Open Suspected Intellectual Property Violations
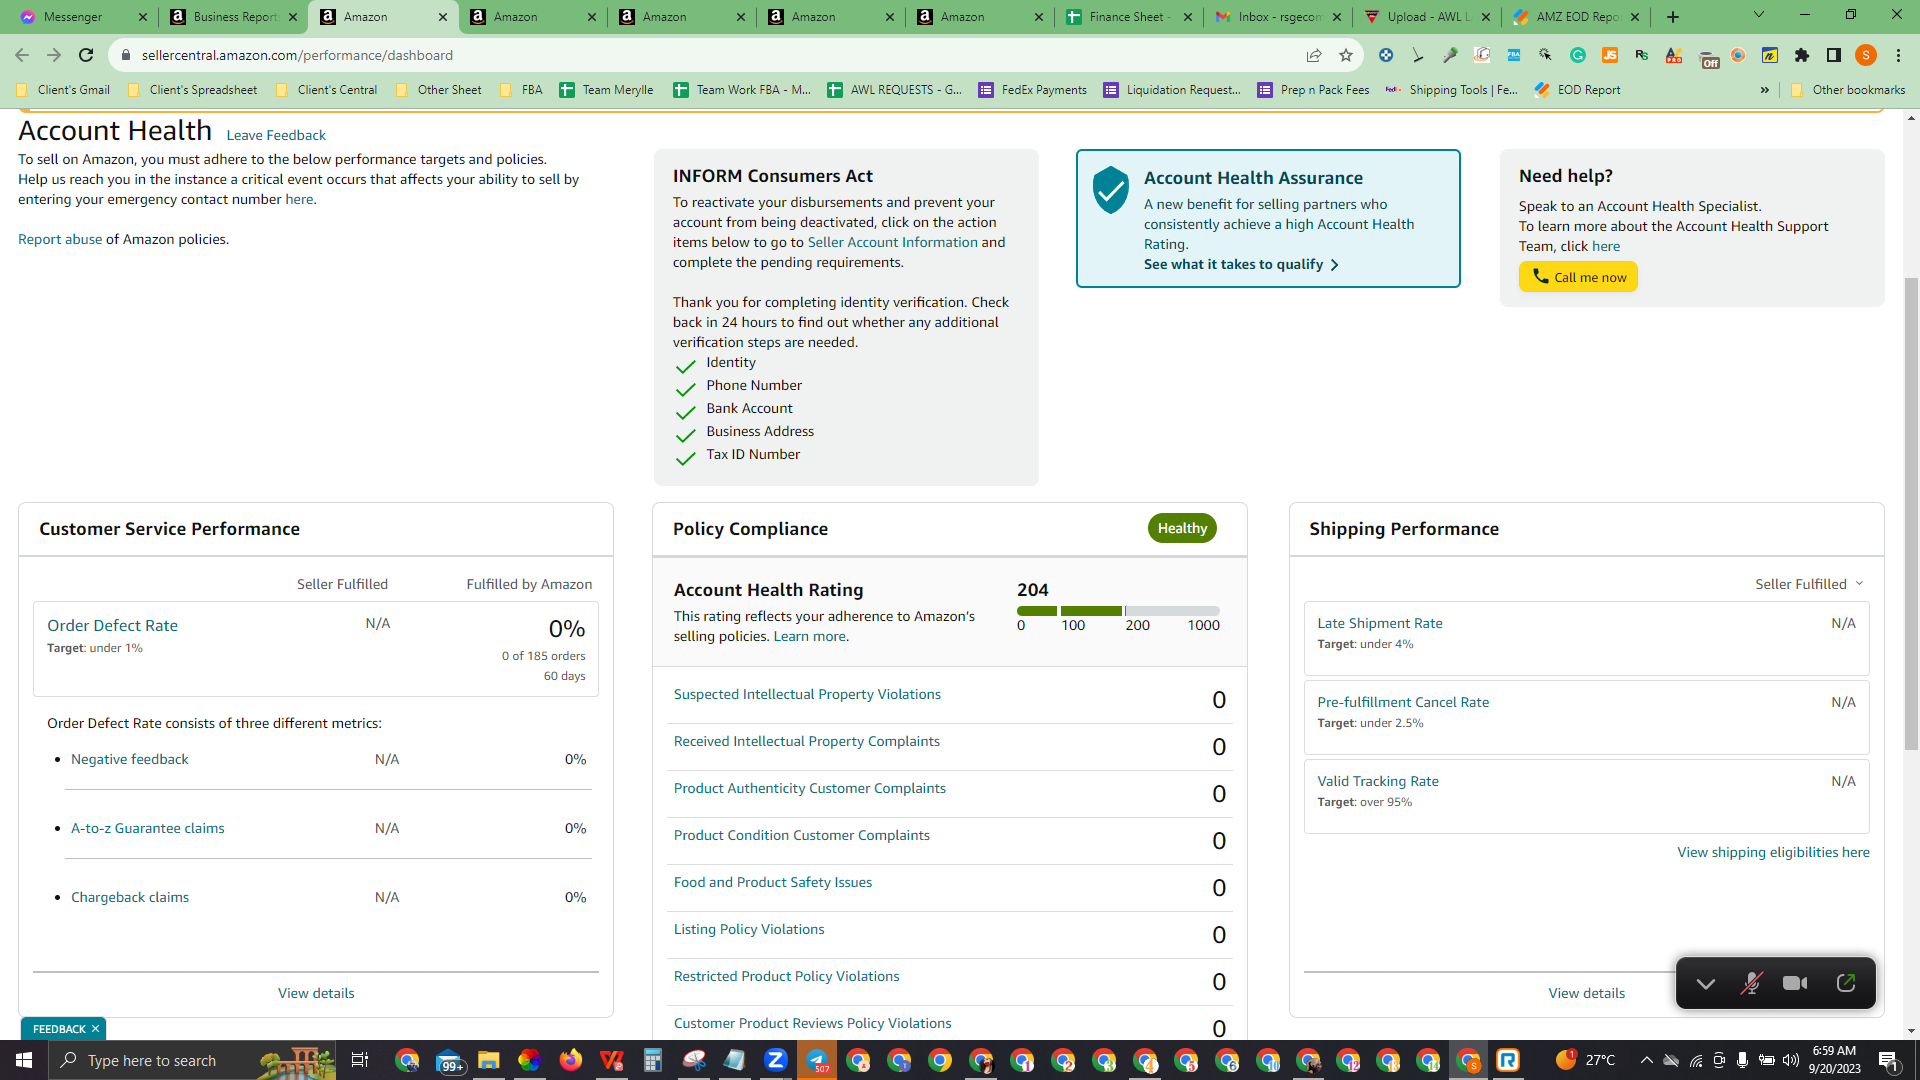This screenshot has width=1920, height=1080. (x=807, y=694)
